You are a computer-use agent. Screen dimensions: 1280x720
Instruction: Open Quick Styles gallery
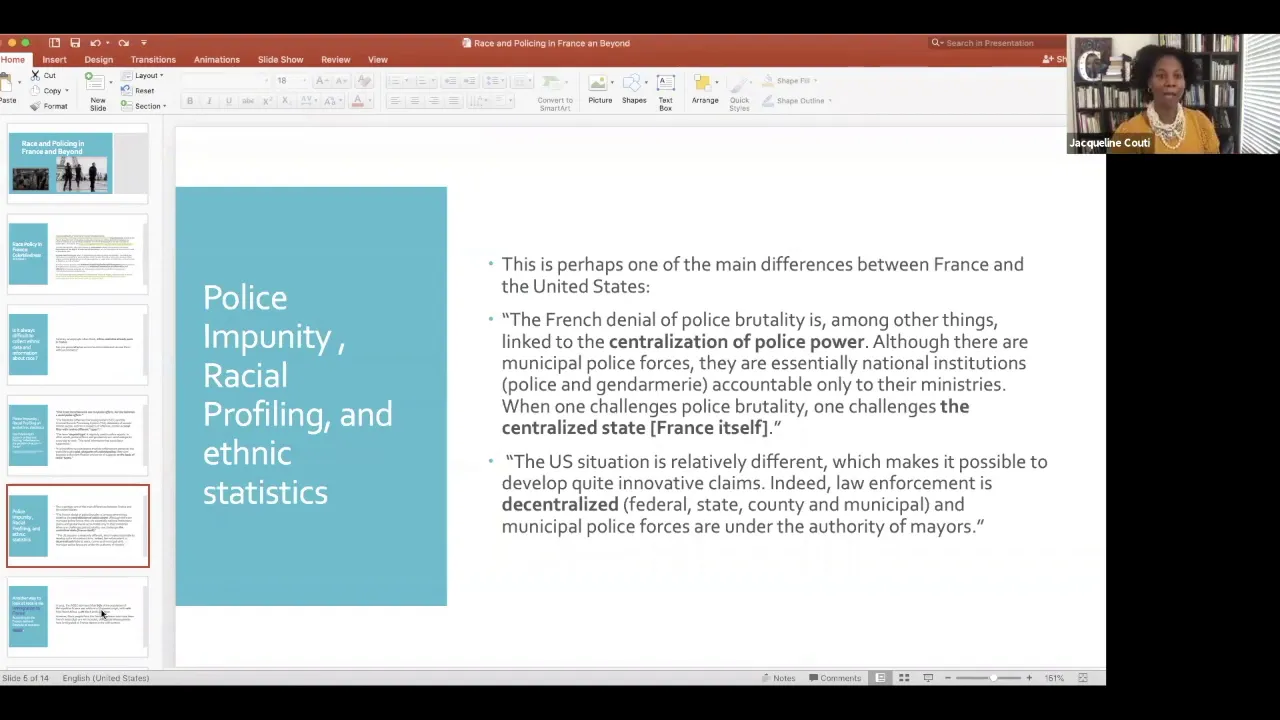[x=739, y=91]
